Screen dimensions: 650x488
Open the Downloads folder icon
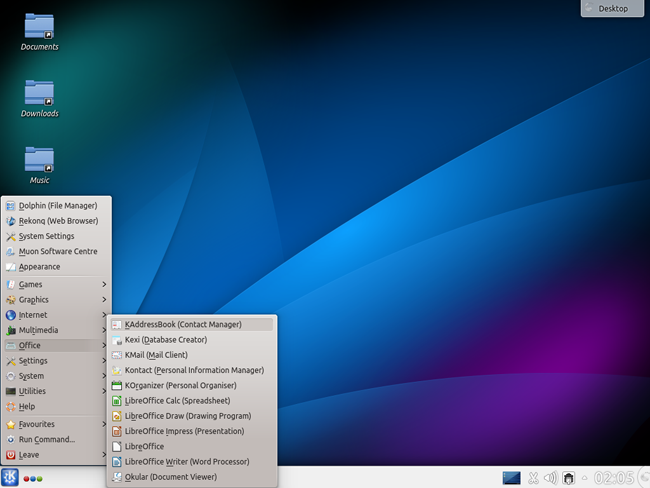click(39, 99)
